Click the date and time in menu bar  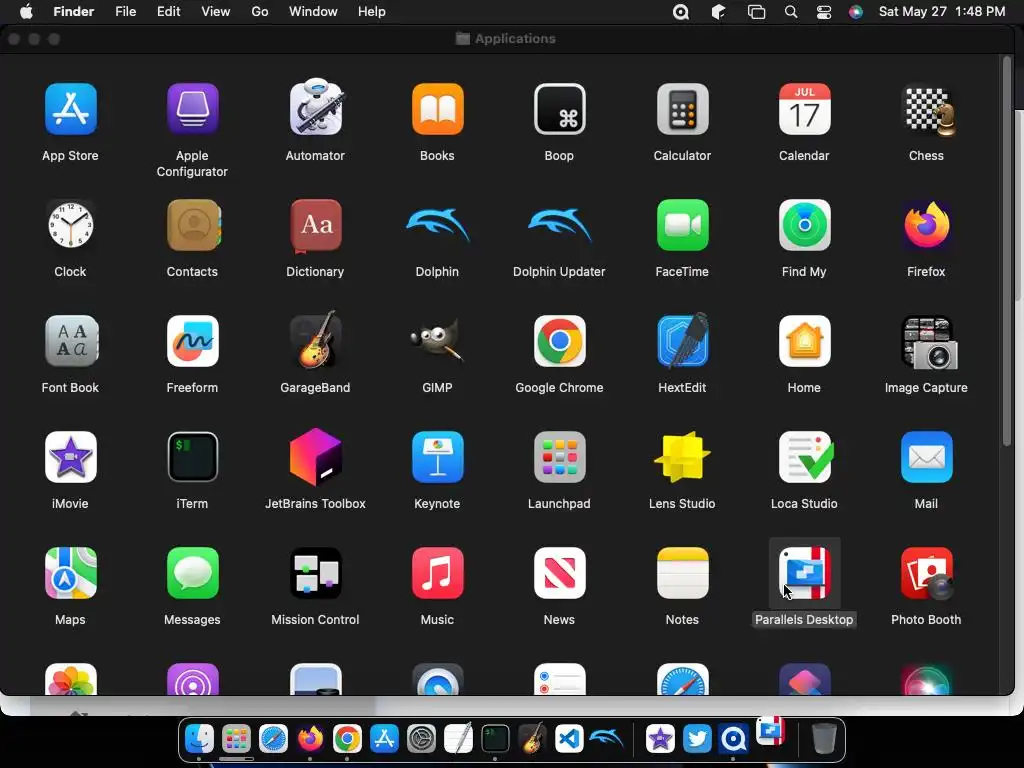point(942,12)
